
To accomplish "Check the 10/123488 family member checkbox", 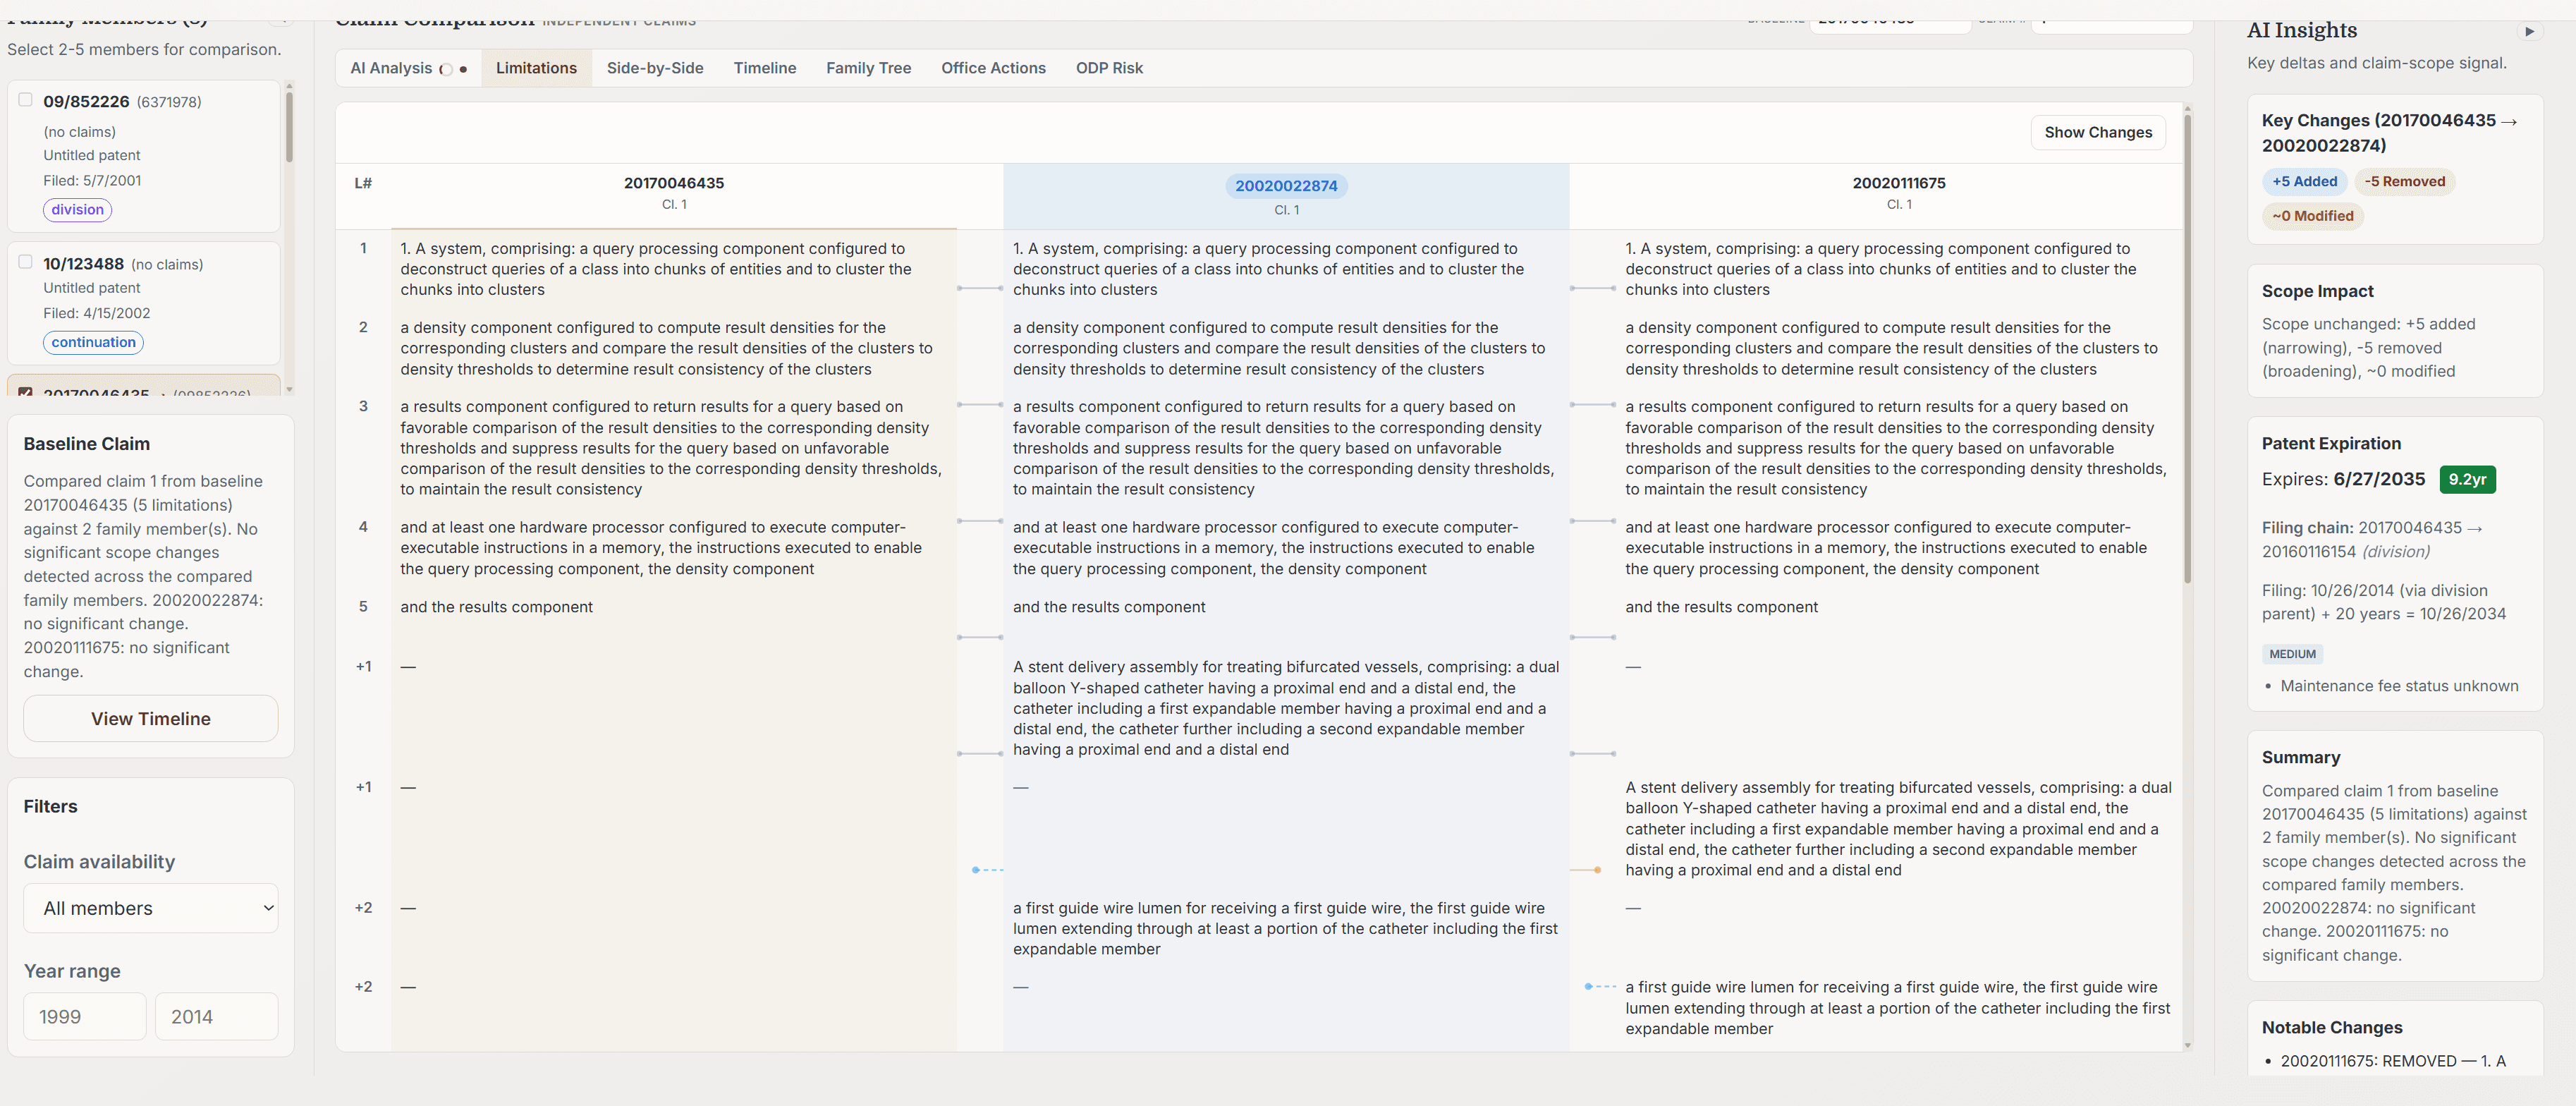I will click(26, 262).
